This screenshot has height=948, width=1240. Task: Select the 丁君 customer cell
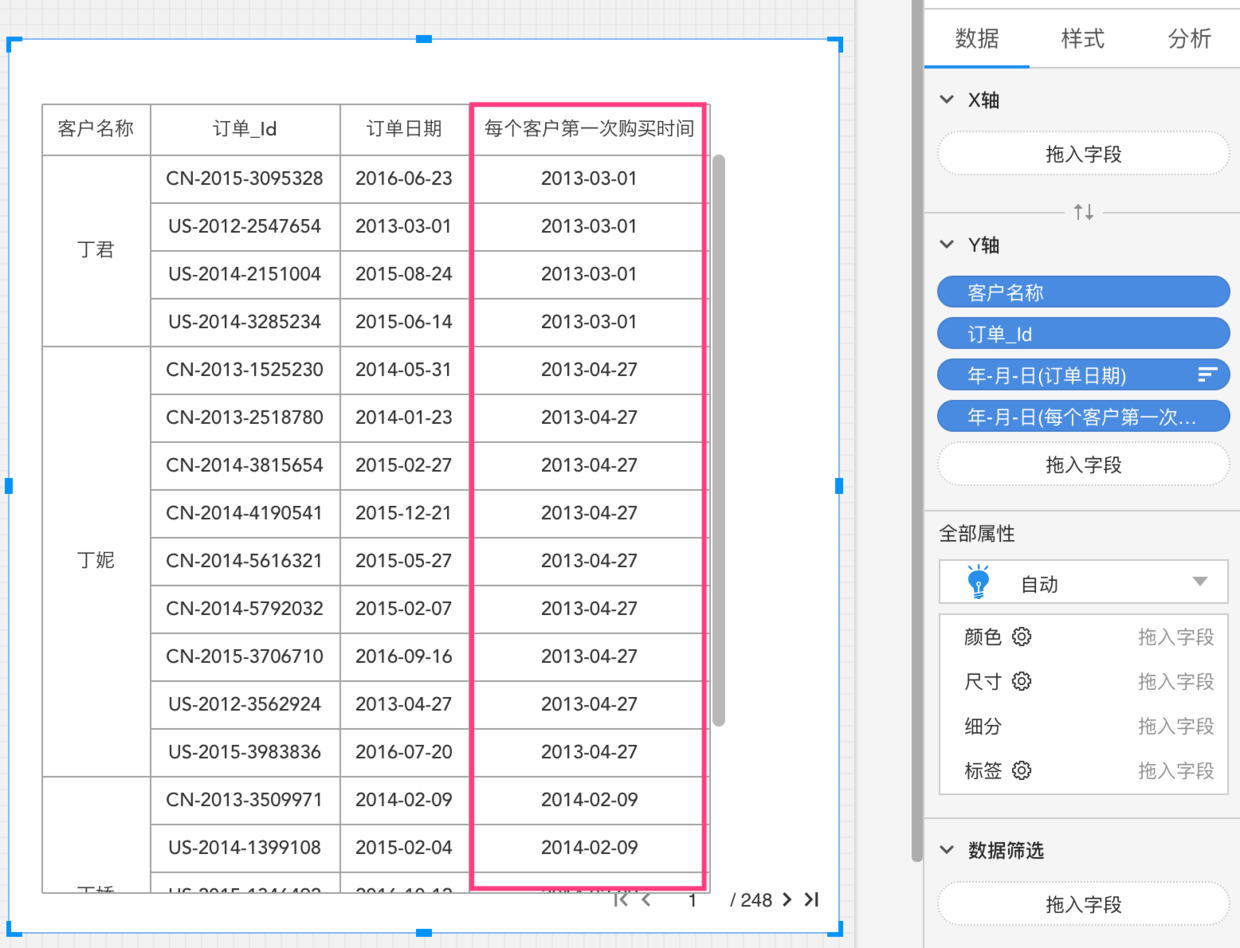(x=96, y=250)
